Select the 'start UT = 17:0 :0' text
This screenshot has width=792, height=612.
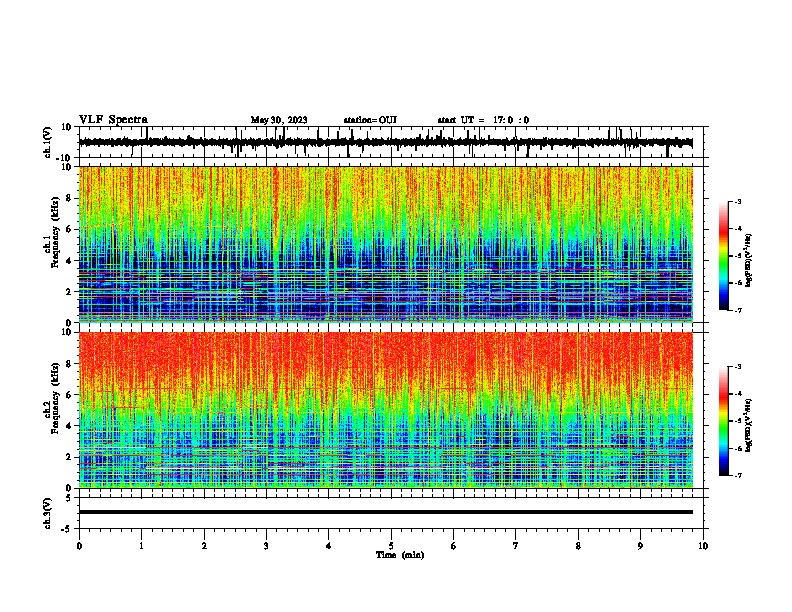(x=483, y=120)
